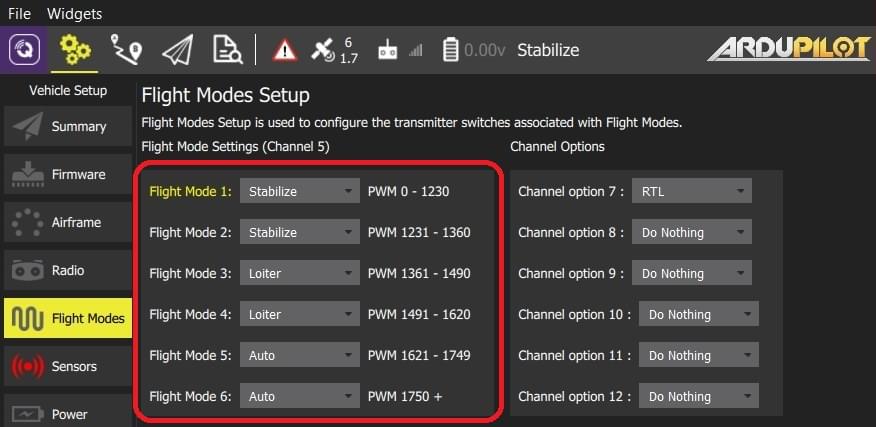The width and height of the screenshot is (876, 427).
Task: Open the Firmware setup page
Action: coord(67,175)
